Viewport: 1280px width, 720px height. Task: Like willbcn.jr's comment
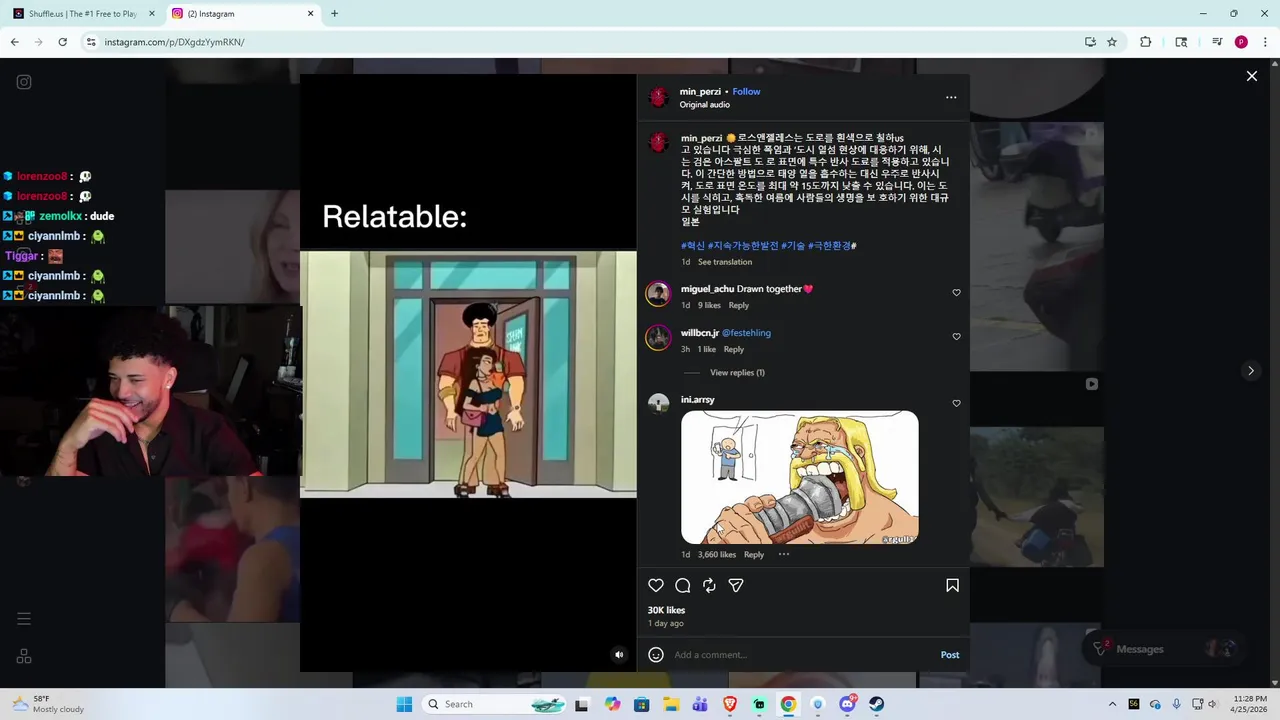pos(956,337)
